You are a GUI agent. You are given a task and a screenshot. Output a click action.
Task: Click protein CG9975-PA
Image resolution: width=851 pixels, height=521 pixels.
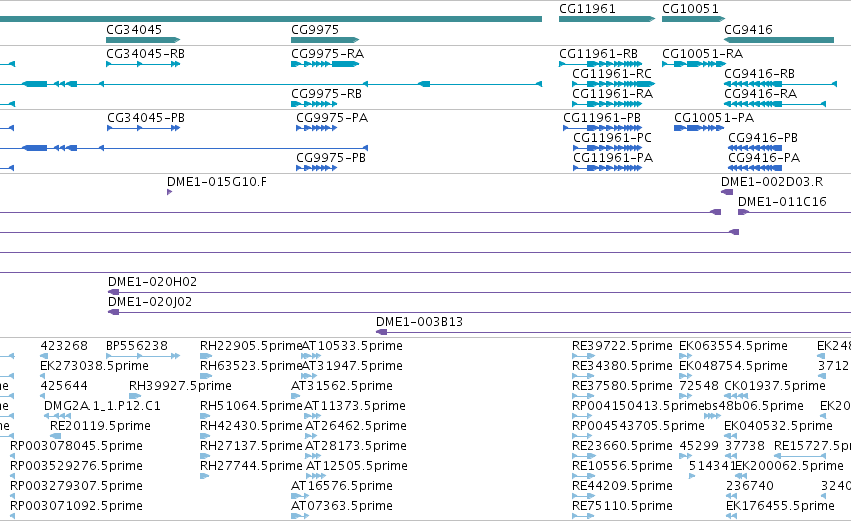pos(316,128)
